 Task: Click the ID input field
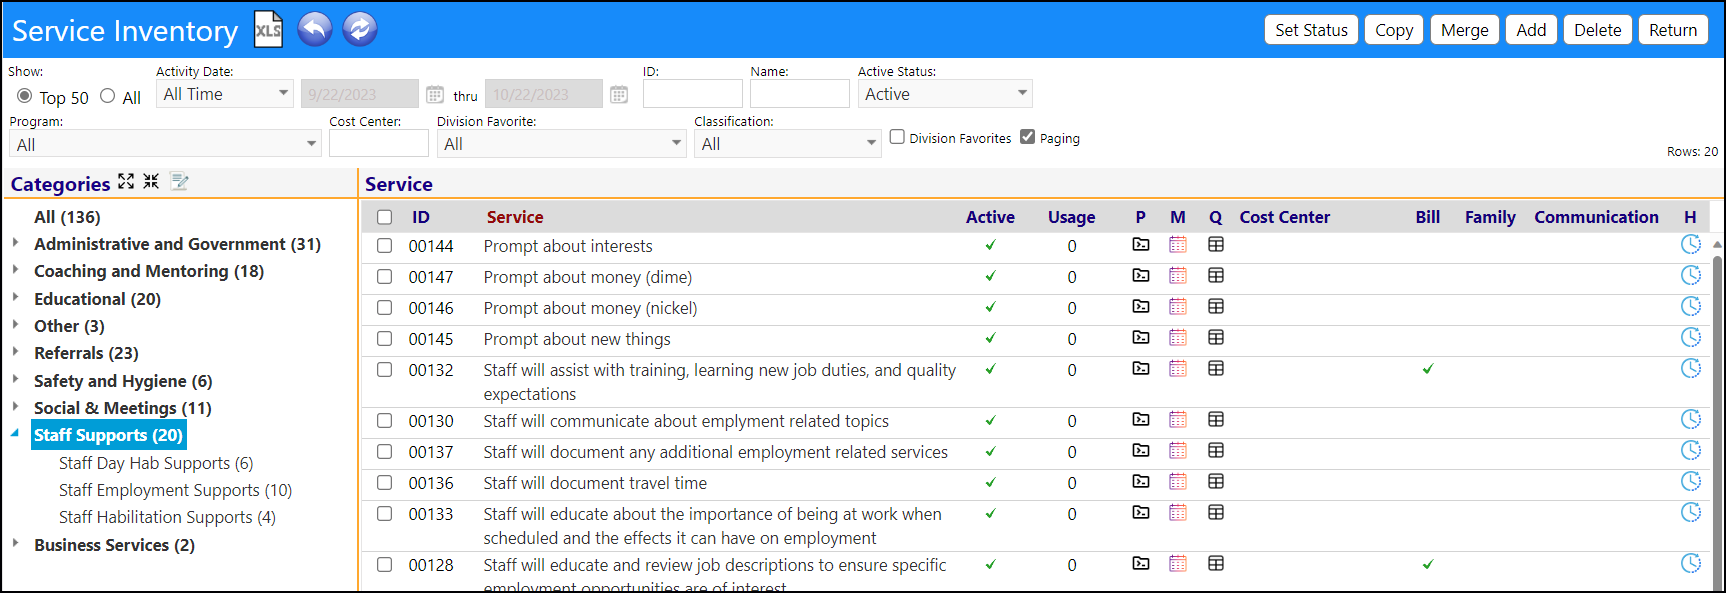point(693,94)
